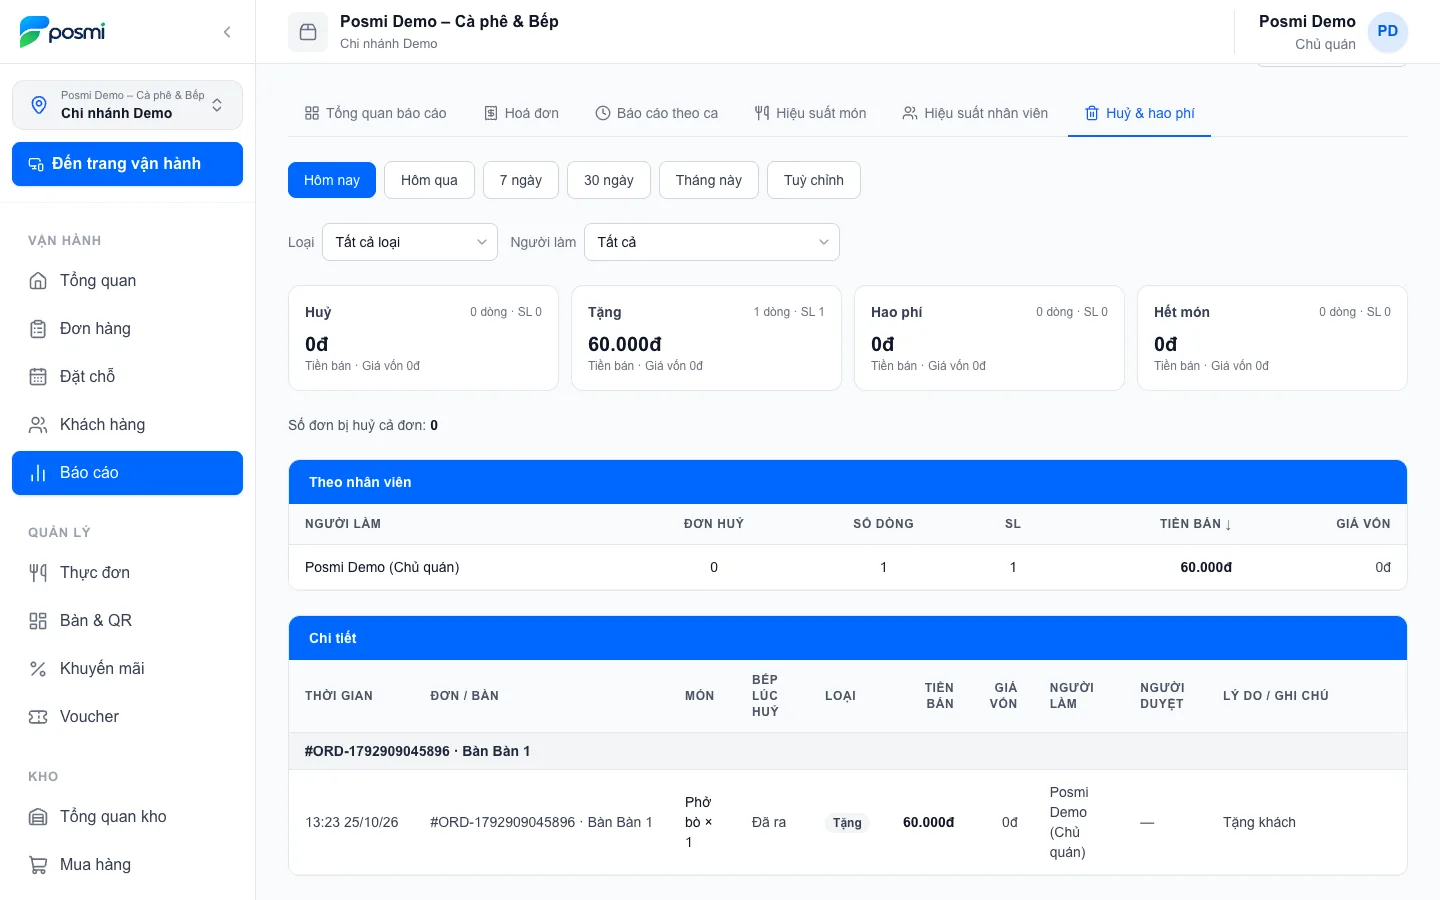Click the Tặng badge in the detail row
This screenshot has width=1440, height=900.
847,823
